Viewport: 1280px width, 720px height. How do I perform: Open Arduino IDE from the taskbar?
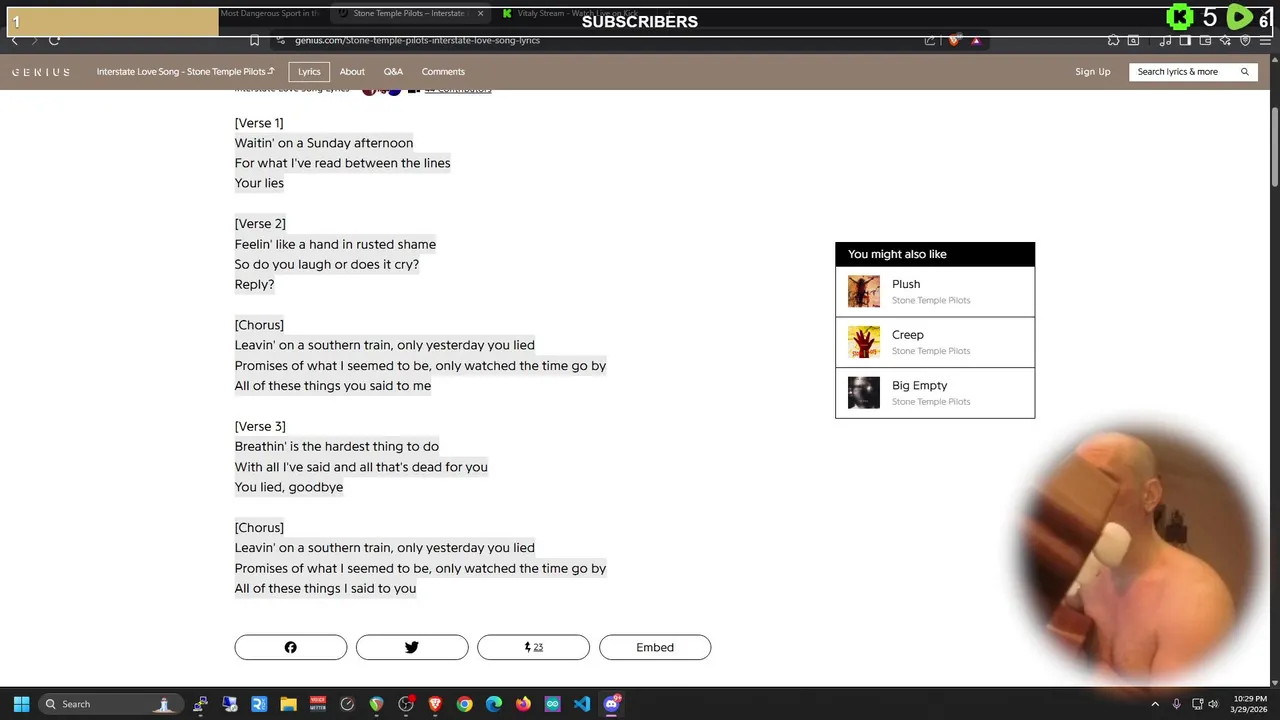(553, 704)
